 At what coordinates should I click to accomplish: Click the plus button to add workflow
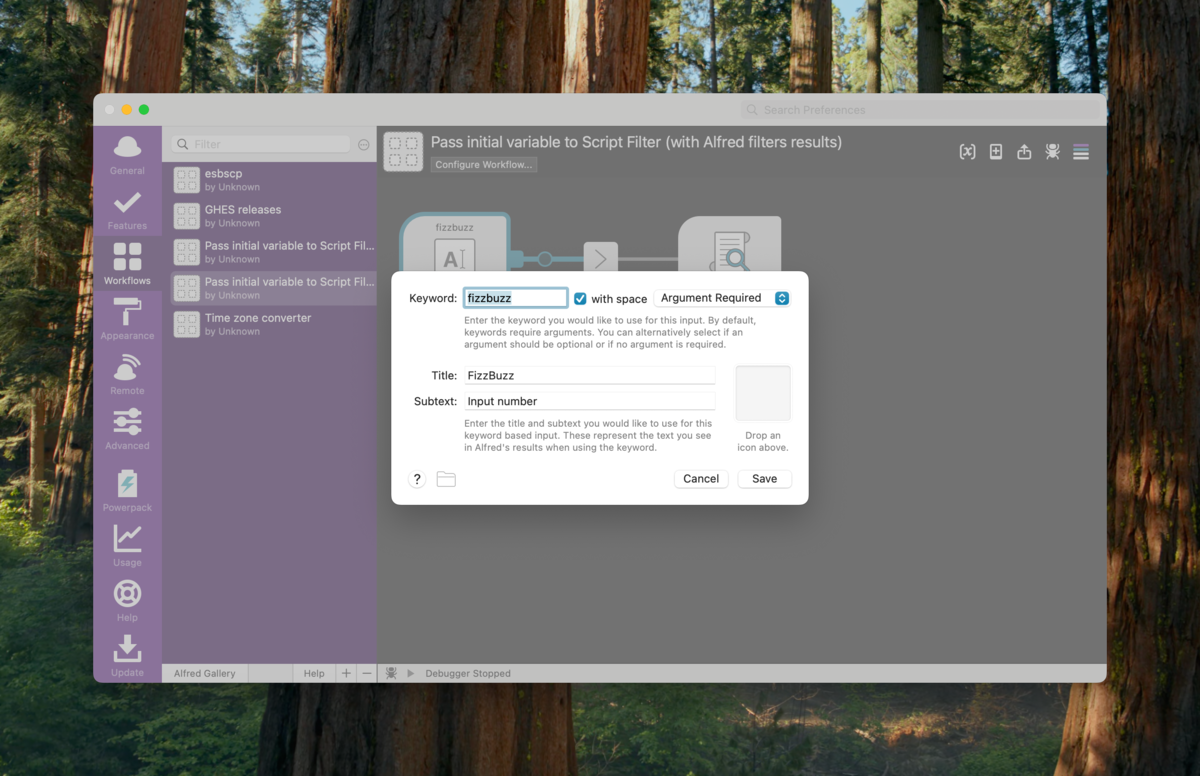click(x=346, y=673)
